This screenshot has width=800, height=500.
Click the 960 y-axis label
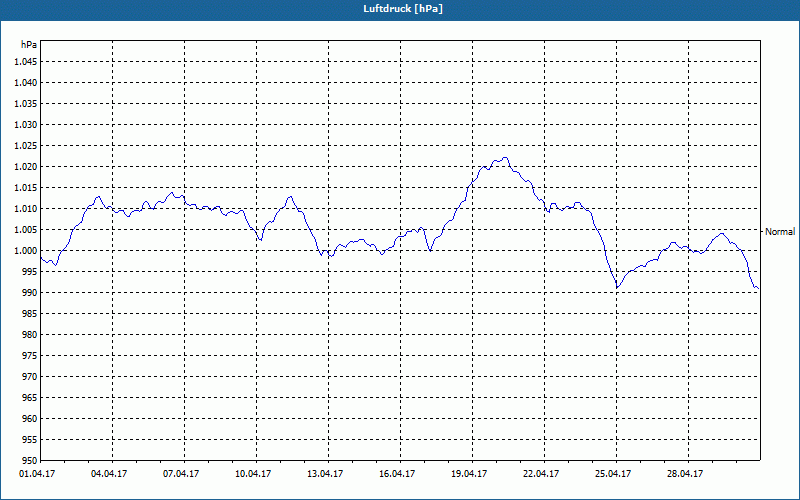[31, 419]
